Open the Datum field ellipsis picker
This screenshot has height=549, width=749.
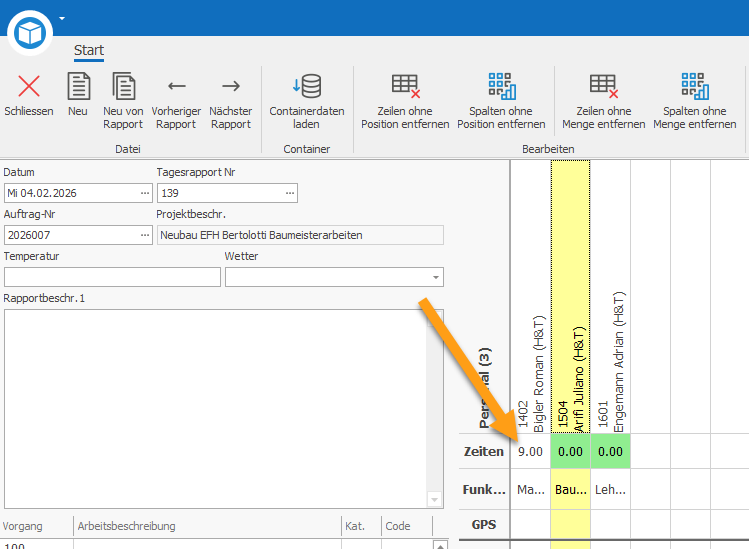(145, 193)
